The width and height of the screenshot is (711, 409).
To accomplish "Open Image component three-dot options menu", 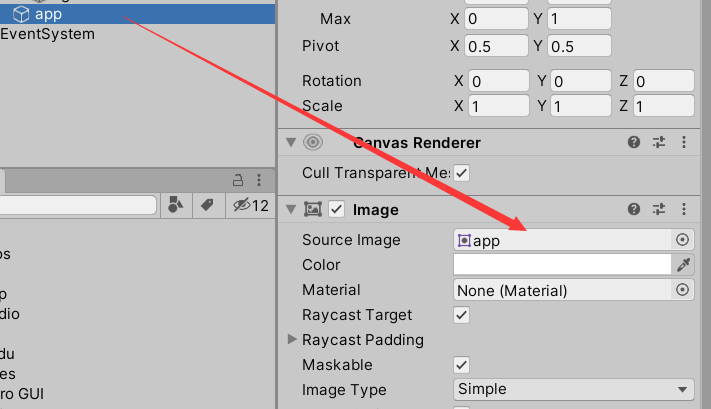I will [x=684, y=209].
